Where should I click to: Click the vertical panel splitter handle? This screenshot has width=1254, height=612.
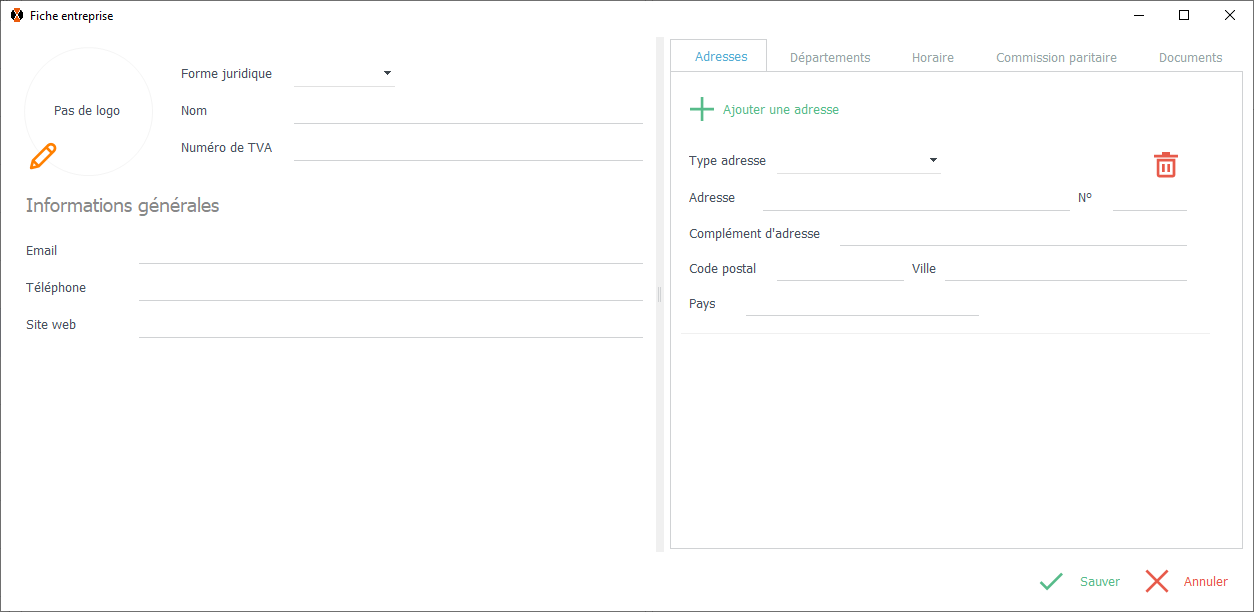tap(659, 294)
